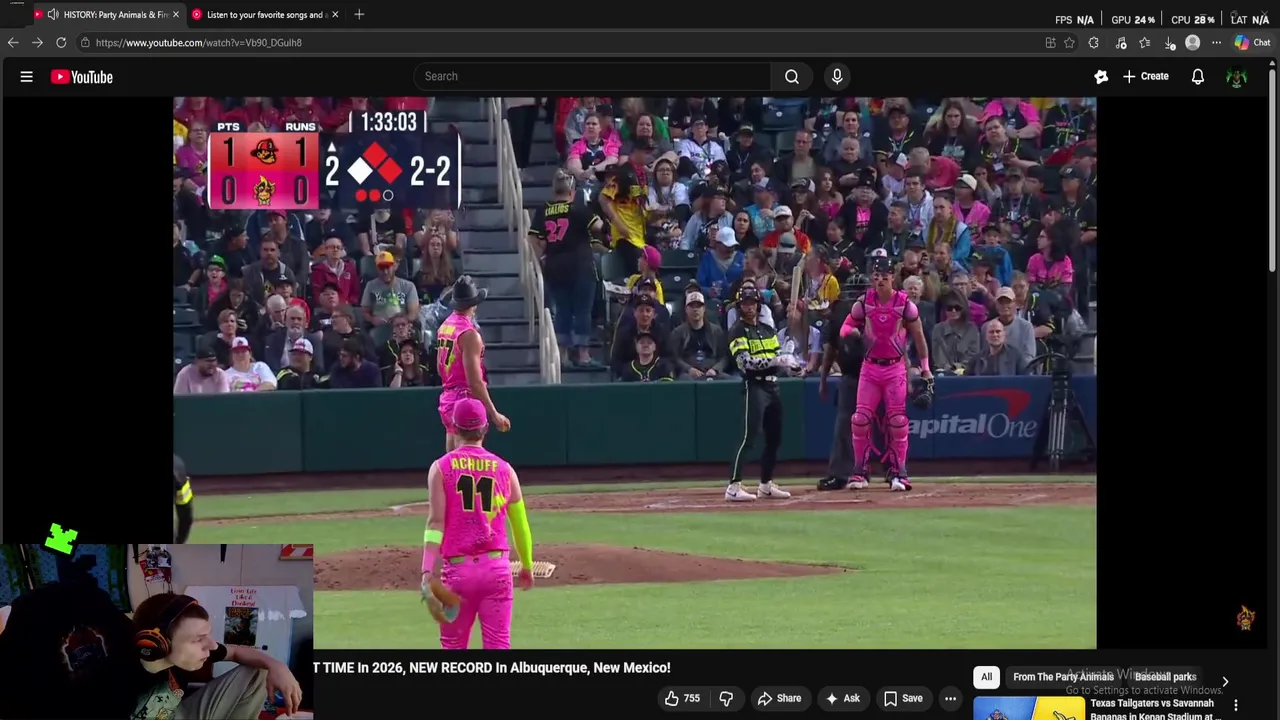
Task: Click in the YouTube search box
Action: (592, 76)
